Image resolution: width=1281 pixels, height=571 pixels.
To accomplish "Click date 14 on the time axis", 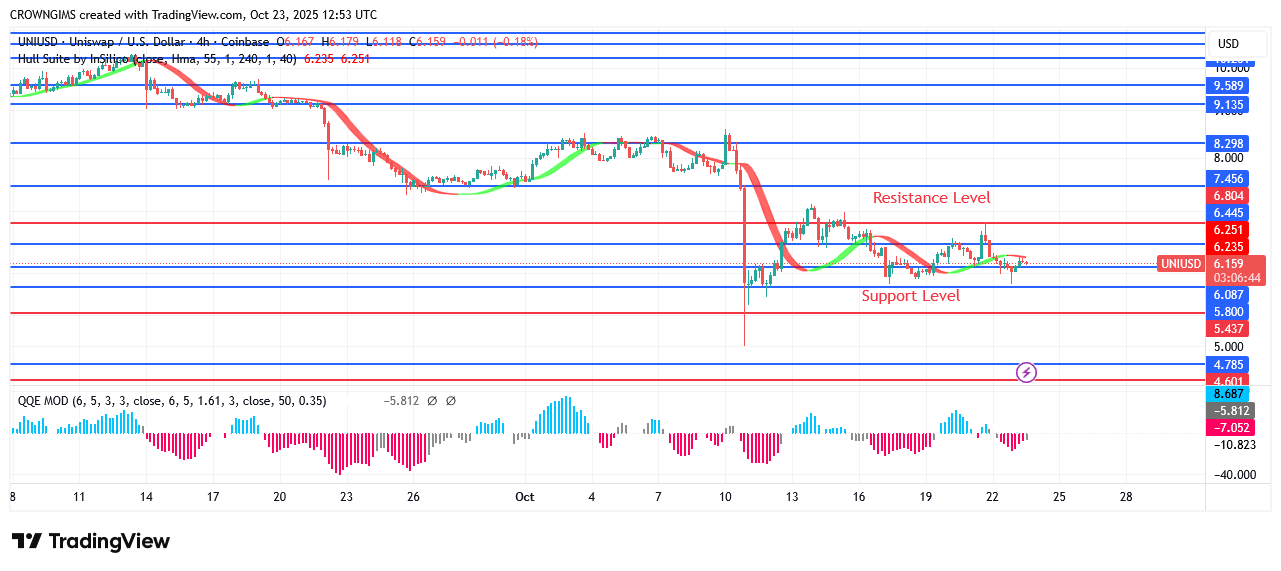I will (146, 496).
